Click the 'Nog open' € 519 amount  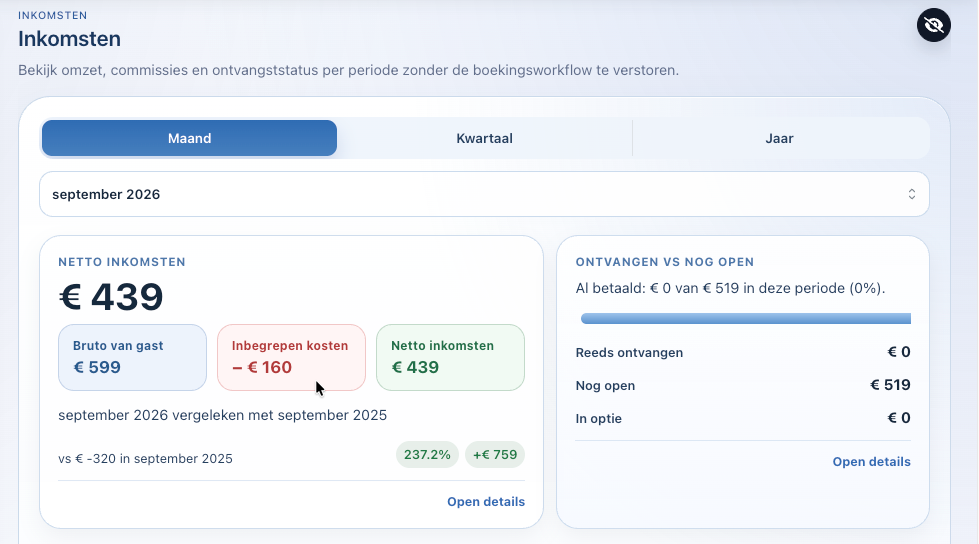point(890,385)
